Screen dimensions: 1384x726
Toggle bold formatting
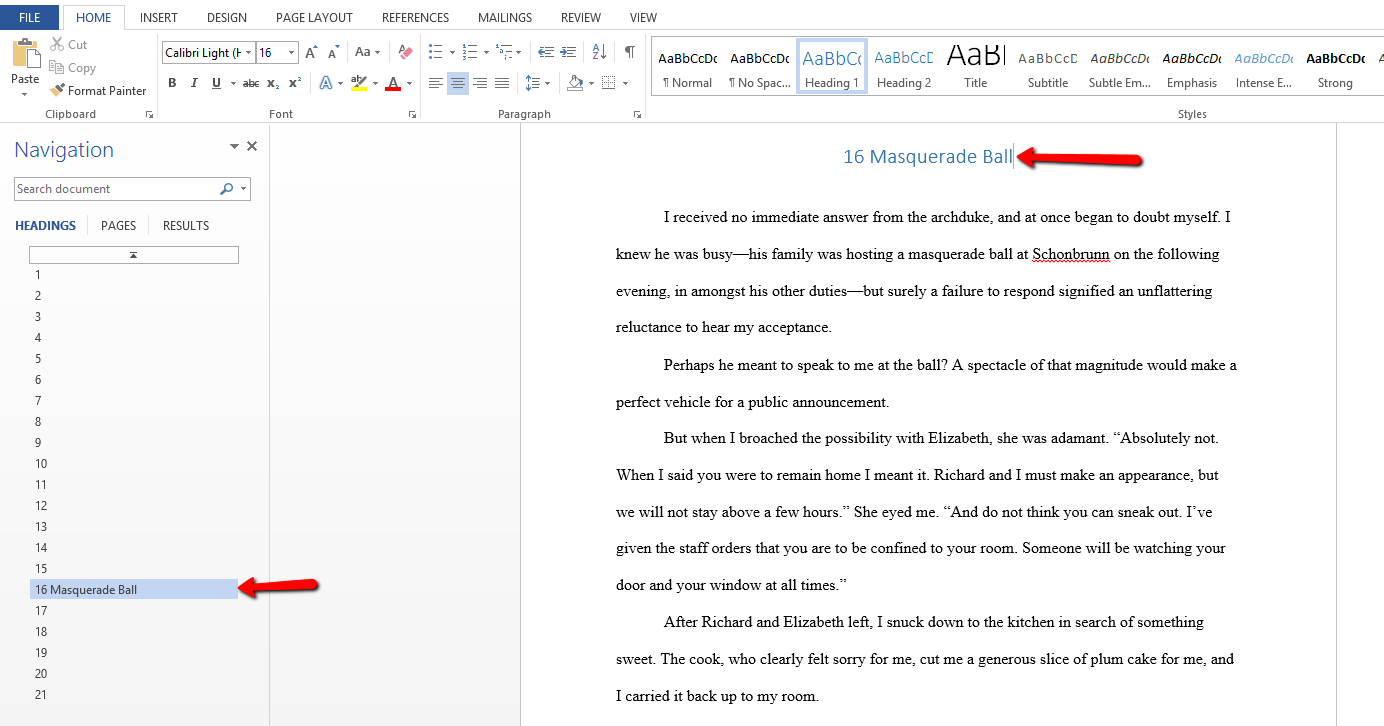(172, 83)
